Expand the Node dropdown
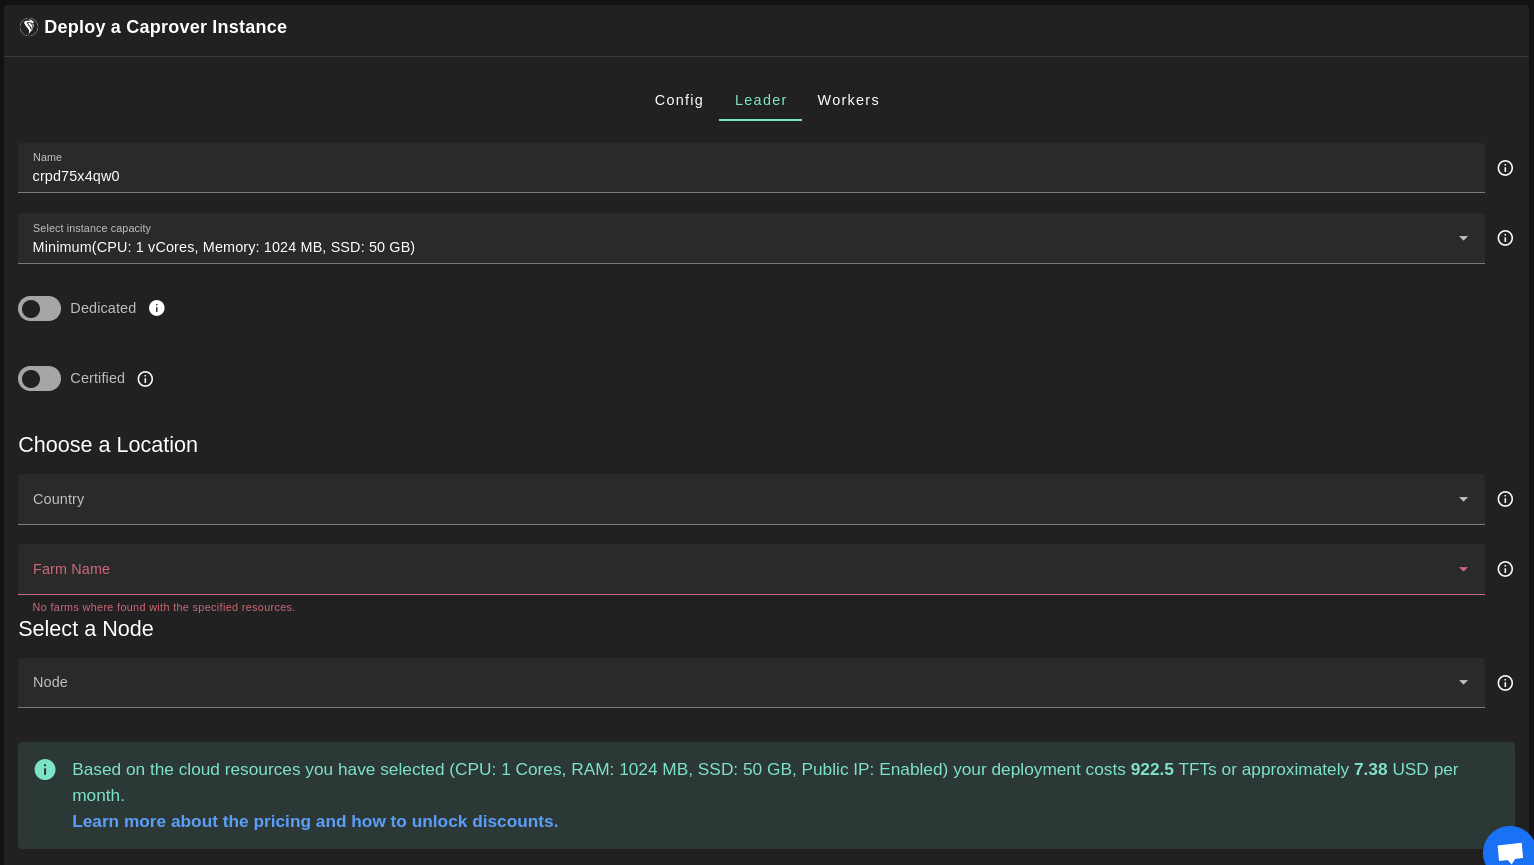This screenshot has width=1534, height=865. click(x=751, y=683)
